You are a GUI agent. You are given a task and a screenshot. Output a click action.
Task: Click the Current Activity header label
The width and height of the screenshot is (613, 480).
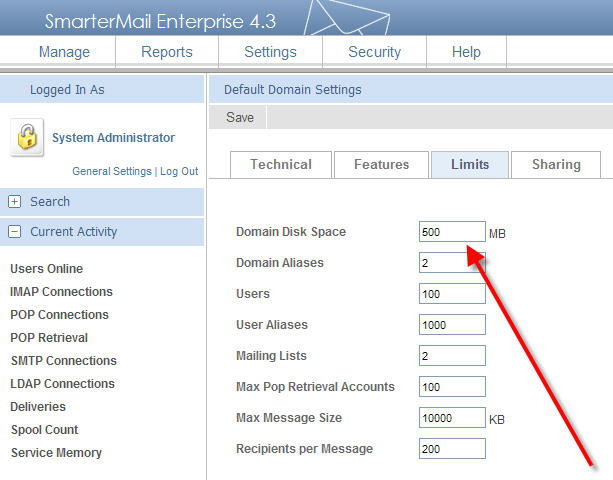pyautogui.click(x=73, y=231)
